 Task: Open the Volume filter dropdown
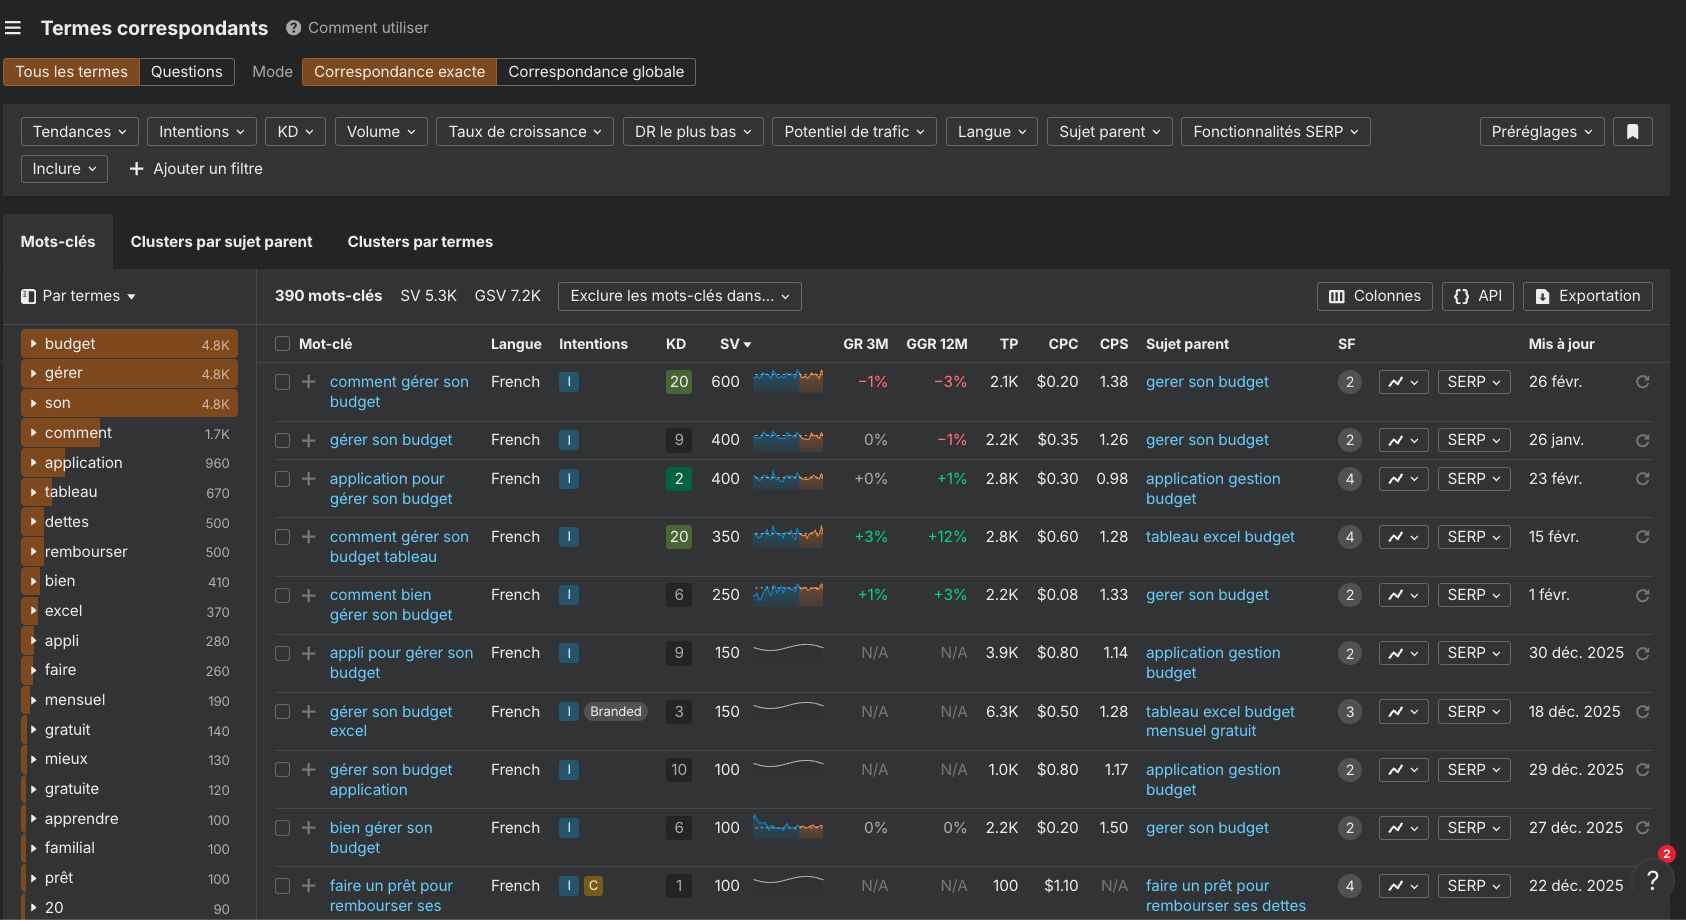coord(380,131)
